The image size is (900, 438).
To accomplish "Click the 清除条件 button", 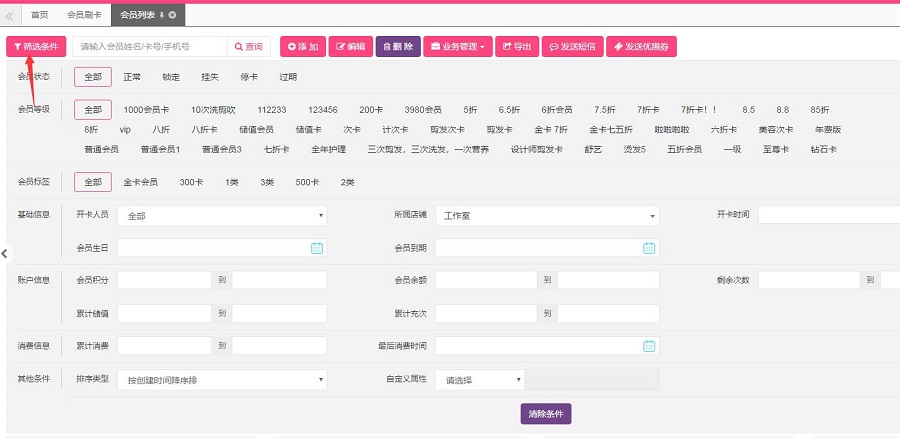I will 546,414.
